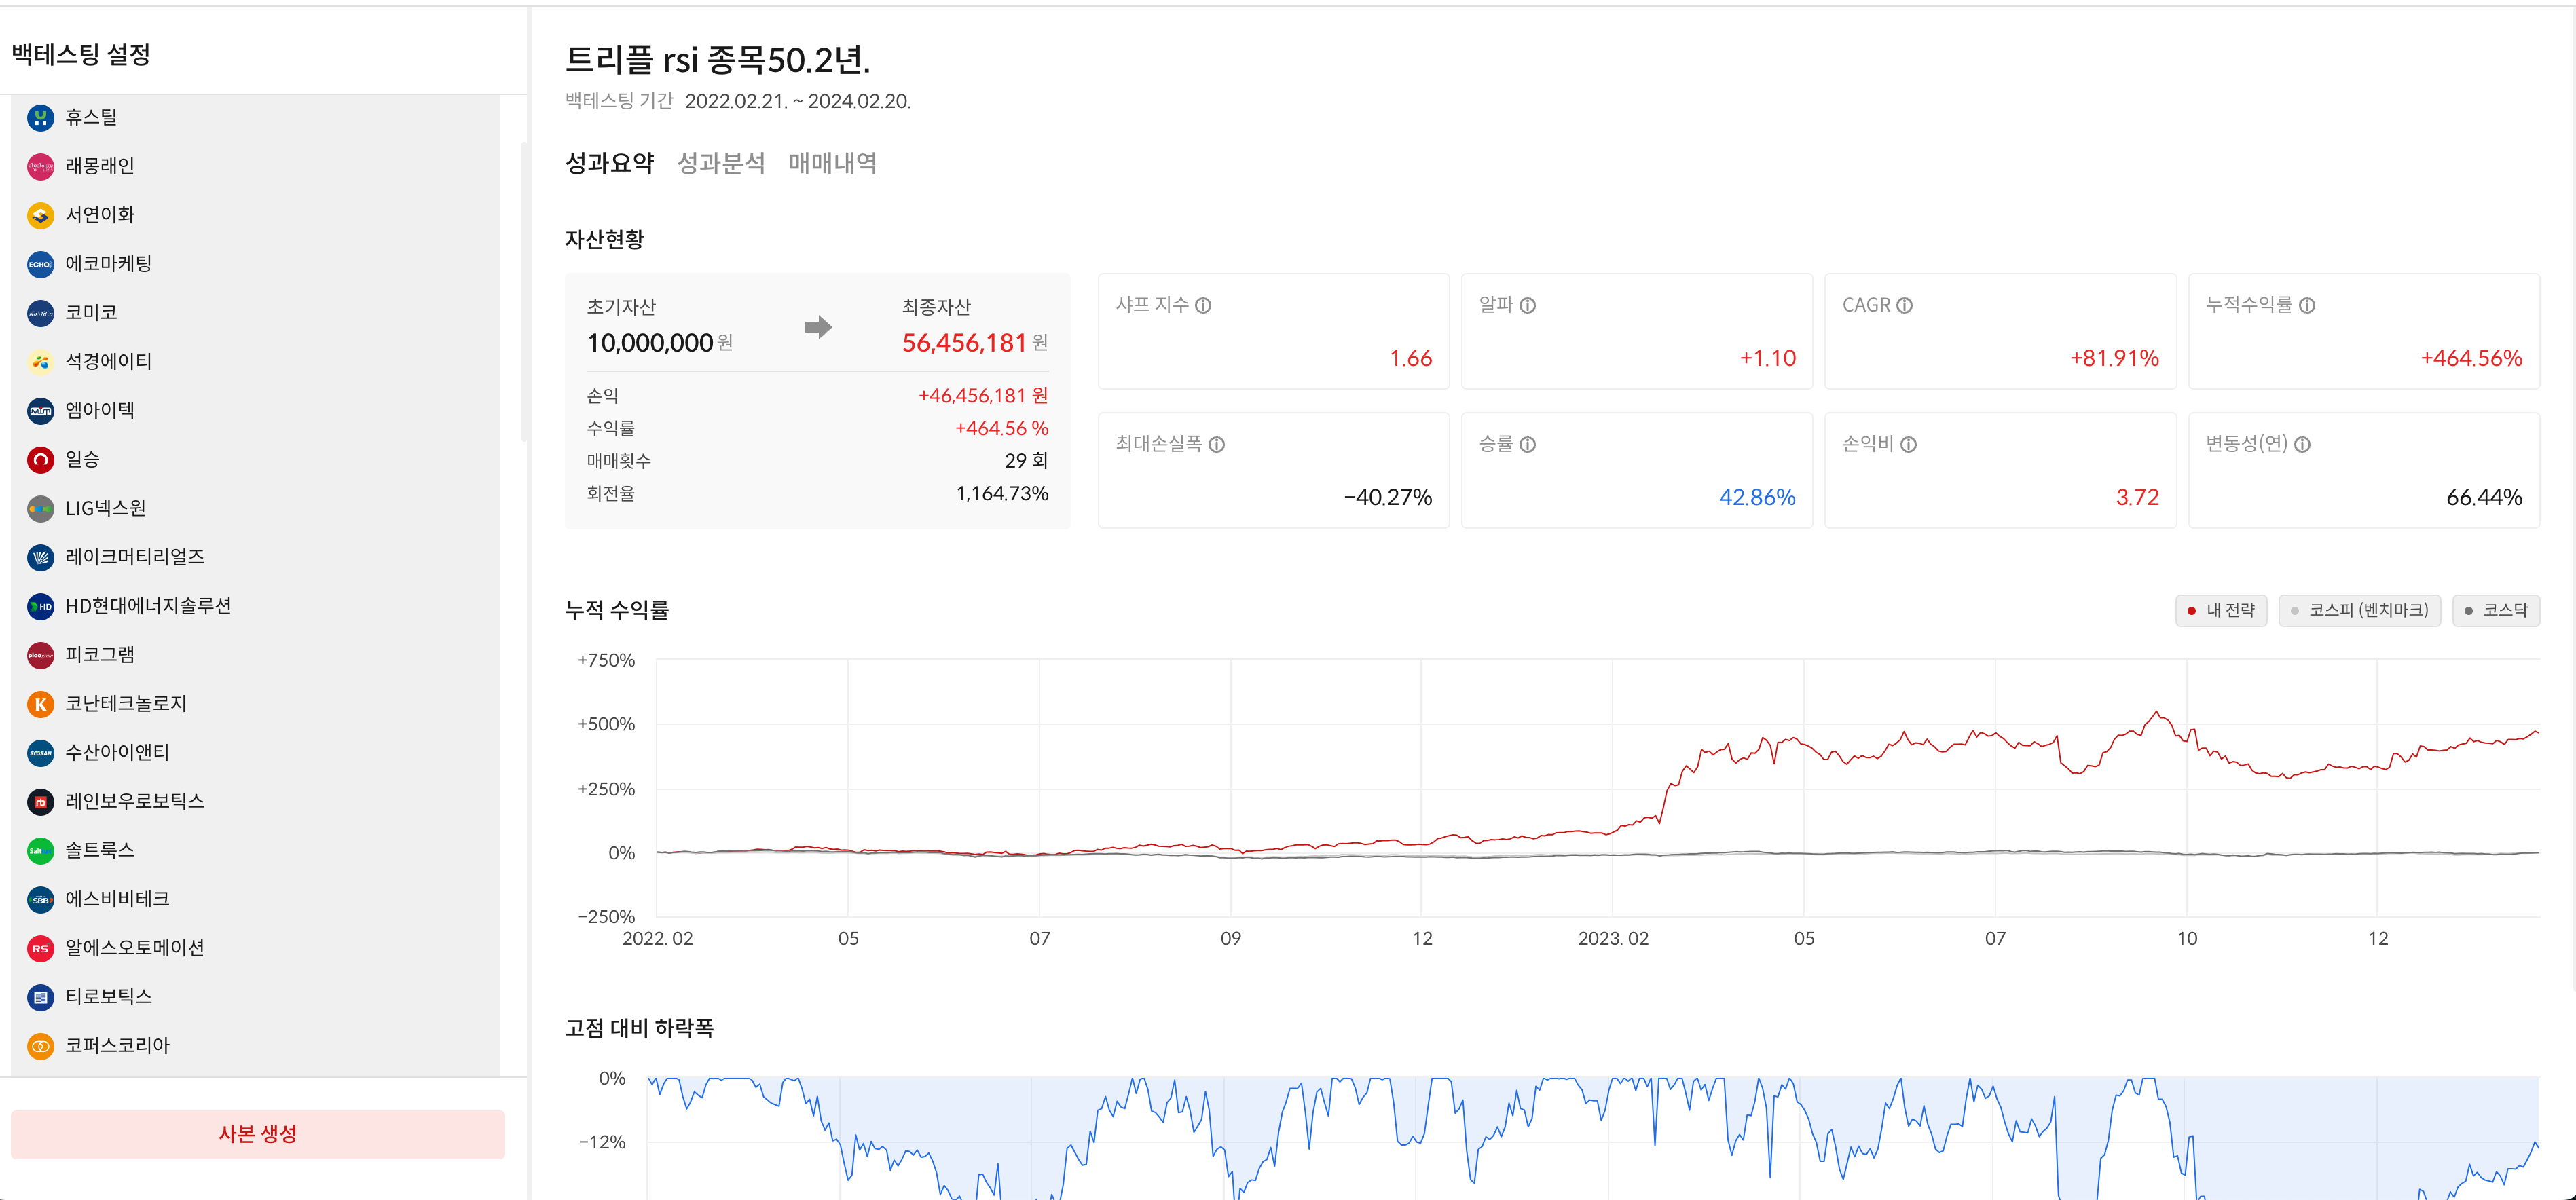
Task: Click the 매매횟수 value 29 회
Action: (x=1026, y=461)
